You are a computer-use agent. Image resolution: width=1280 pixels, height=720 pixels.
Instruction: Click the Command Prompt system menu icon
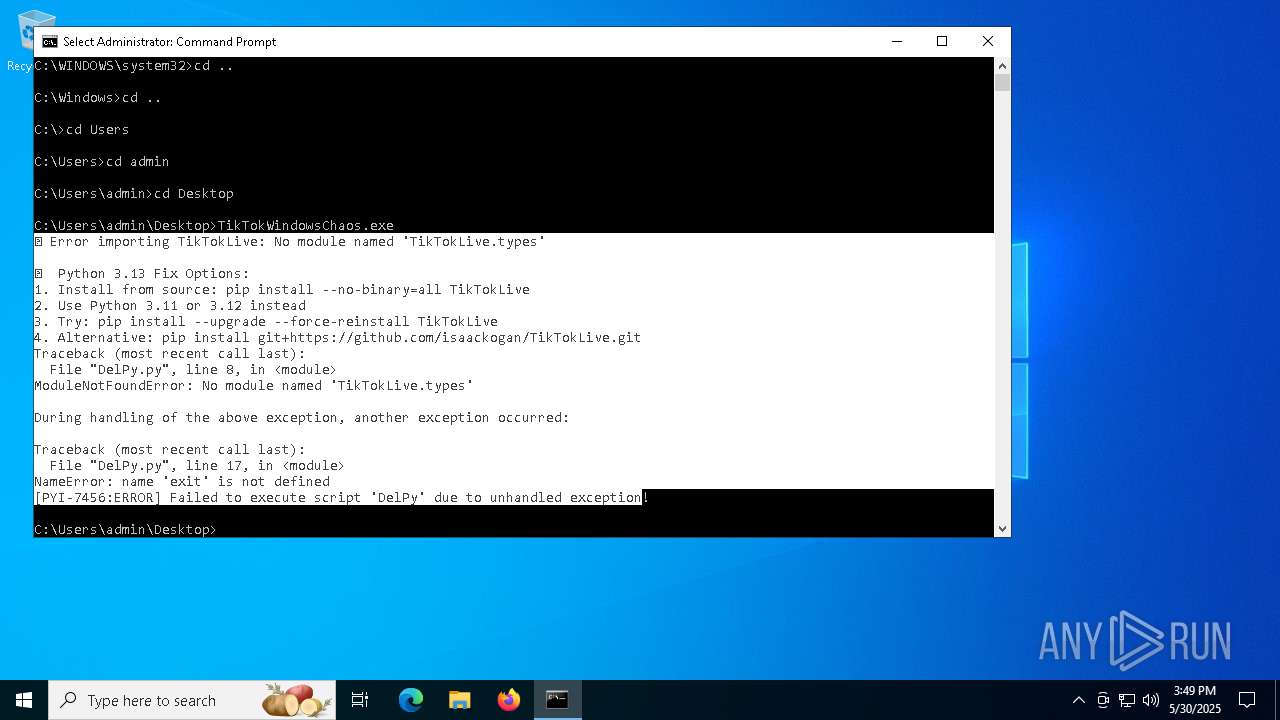click(x=50, y=42)
